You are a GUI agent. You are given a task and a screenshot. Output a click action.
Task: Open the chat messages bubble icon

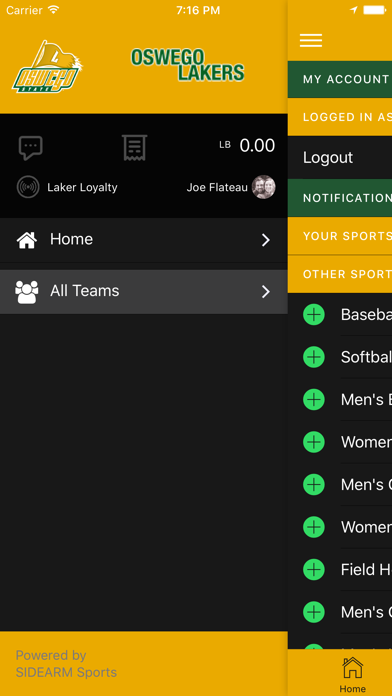31,148
